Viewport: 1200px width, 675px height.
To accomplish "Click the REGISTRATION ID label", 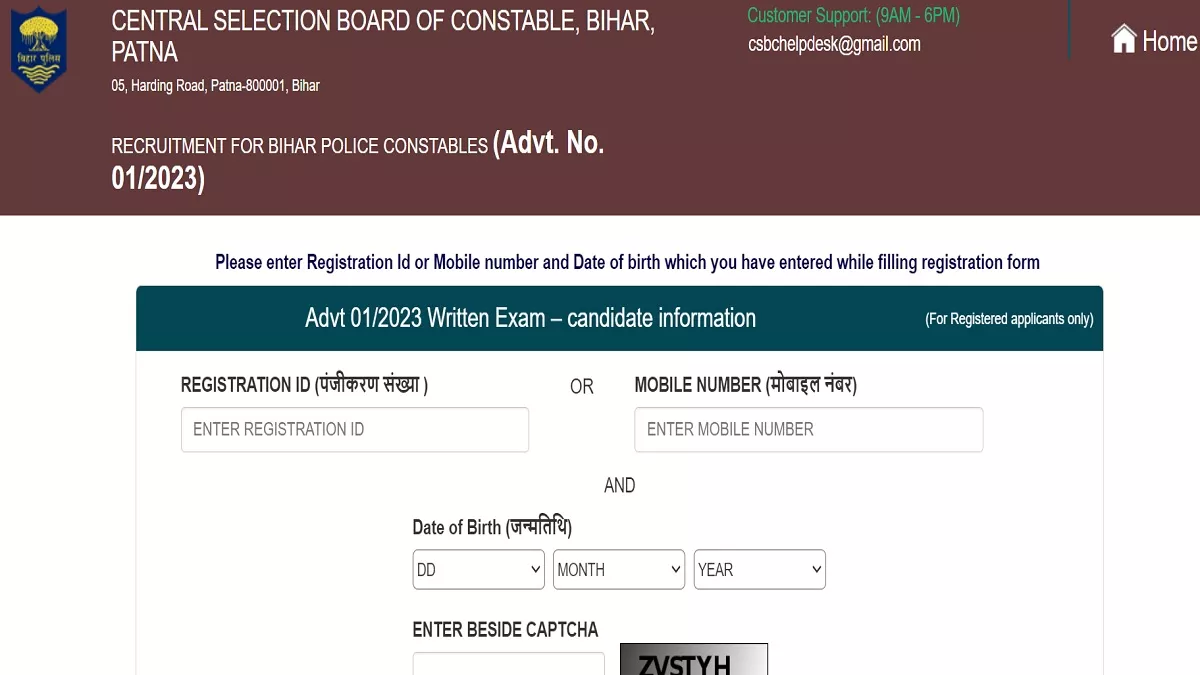I will coord(304,385).
